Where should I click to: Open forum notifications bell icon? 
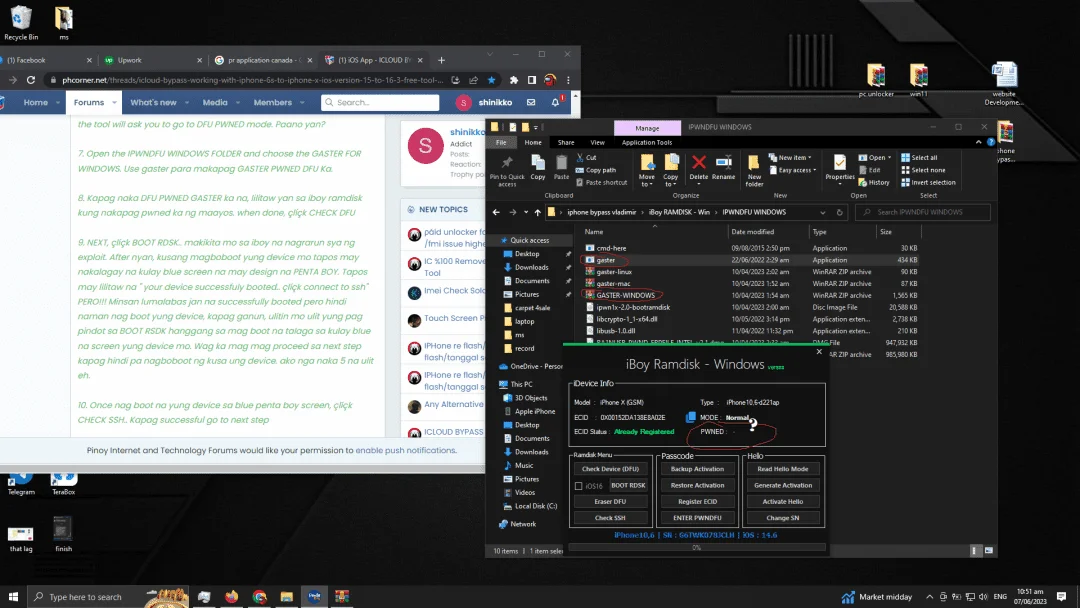point(555,102)
